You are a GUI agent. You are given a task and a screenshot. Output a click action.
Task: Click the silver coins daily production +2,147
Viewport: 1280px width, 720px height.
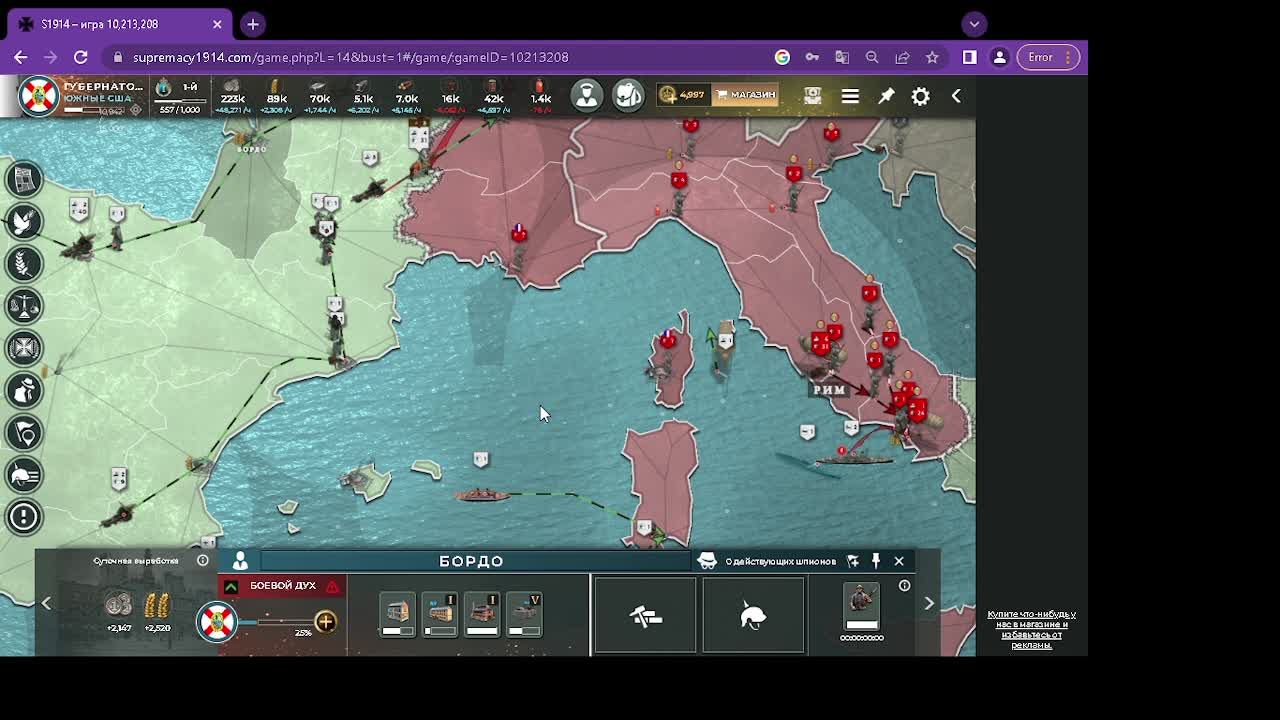pyautogui.click(x=119, y=612)
